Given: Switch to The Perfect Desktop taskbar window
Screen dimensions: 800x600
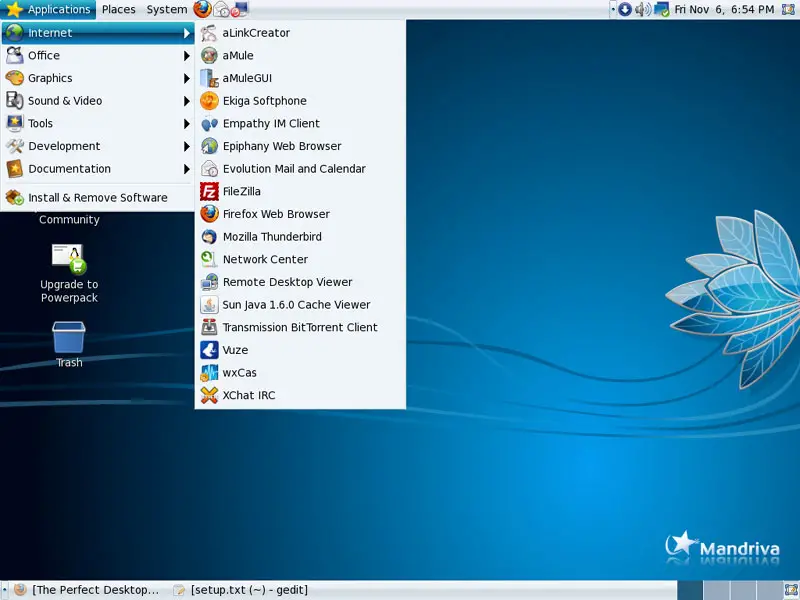Looking at the screenshot, I should click(87, 590).
